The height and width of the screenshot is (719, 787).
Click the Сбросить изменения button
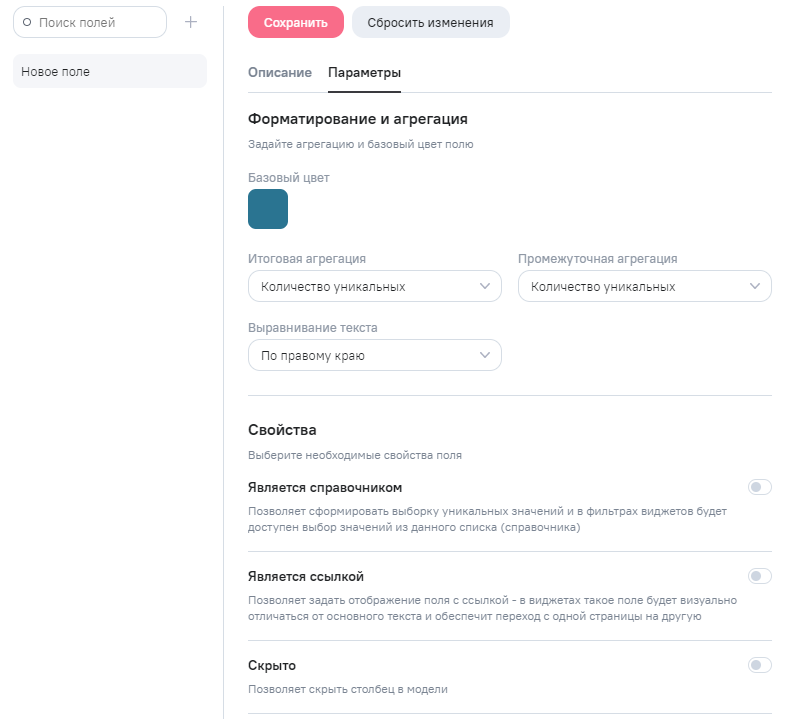pos(430,22)
